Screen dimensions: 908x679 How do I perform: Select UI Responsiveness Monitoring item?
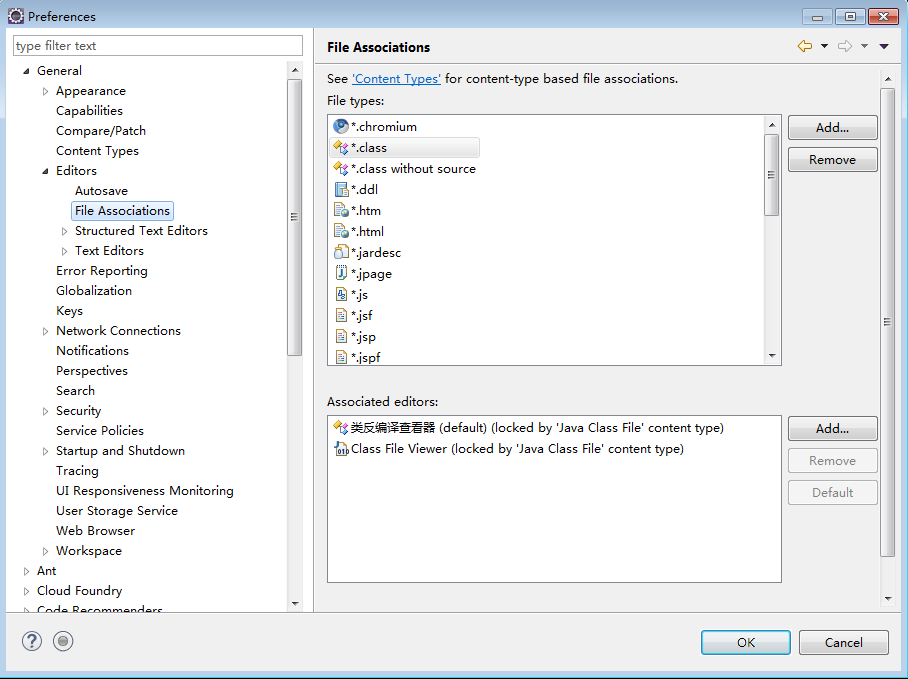point(145,491)
